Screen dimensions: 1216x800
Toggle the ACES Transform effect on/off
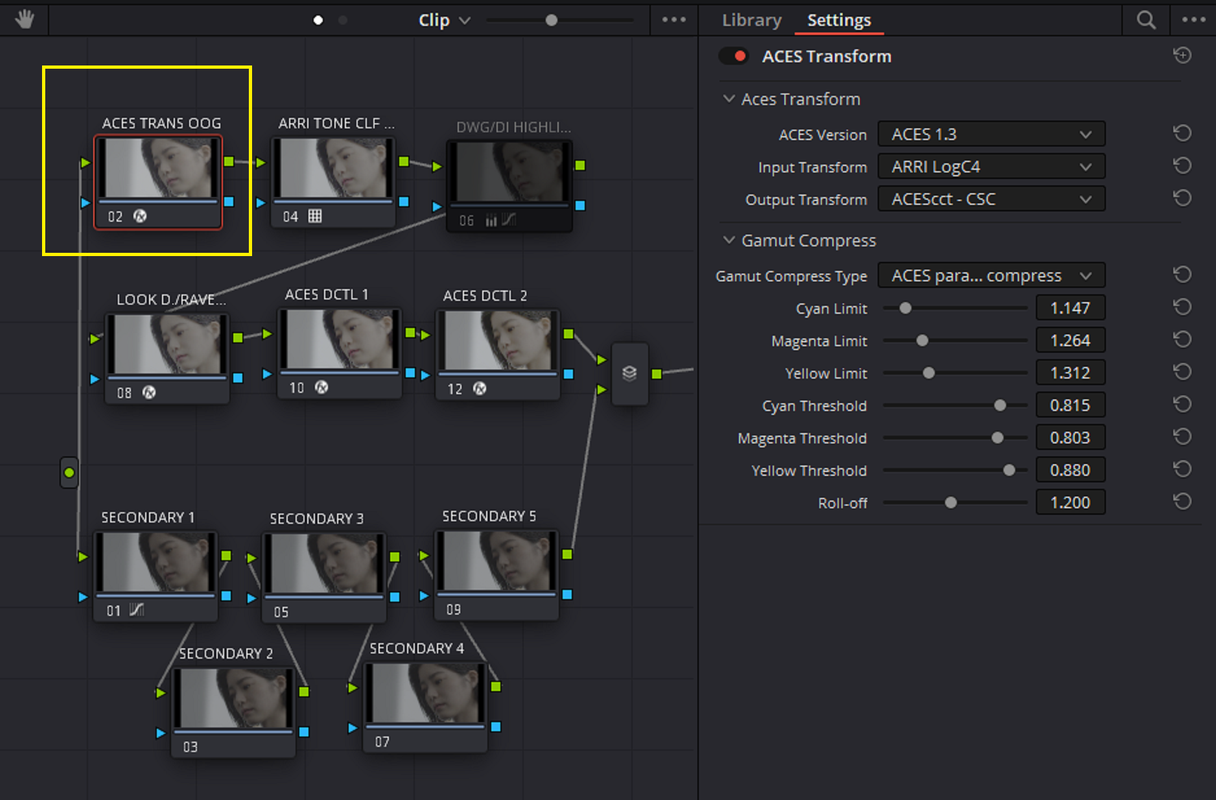[734, 56]
